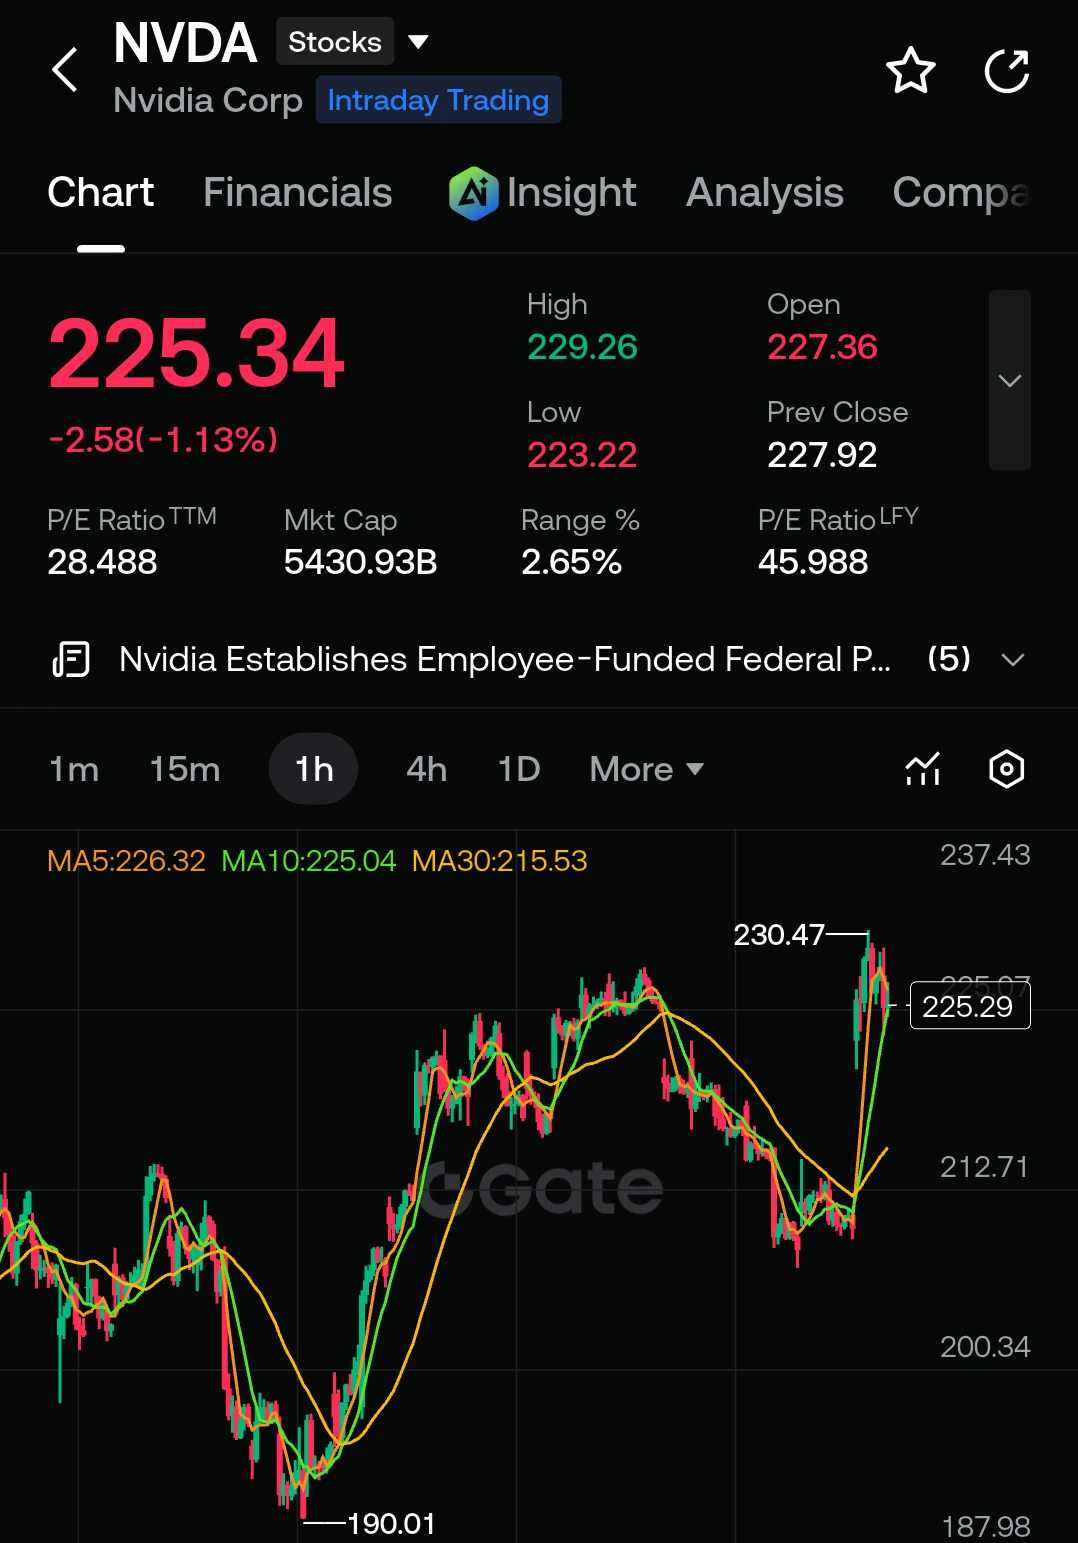This screenshot has height=1543, width=1078.
Task: Tap the Prev Close value 227.92
Action: [x=822, y=455]
